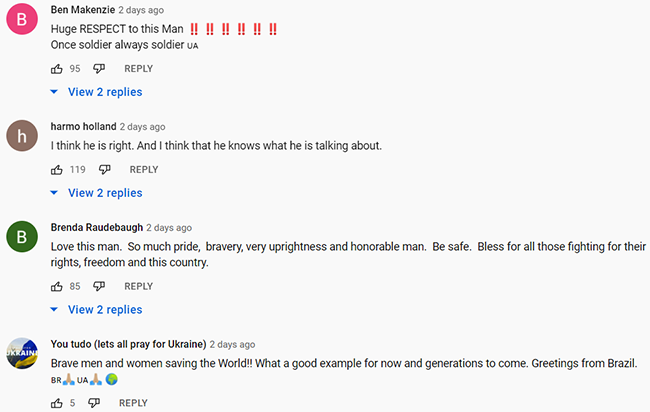The height and width of the screenshot is (412, 650).
Task: Like the You tudo comment
Action: pos(57,403)
